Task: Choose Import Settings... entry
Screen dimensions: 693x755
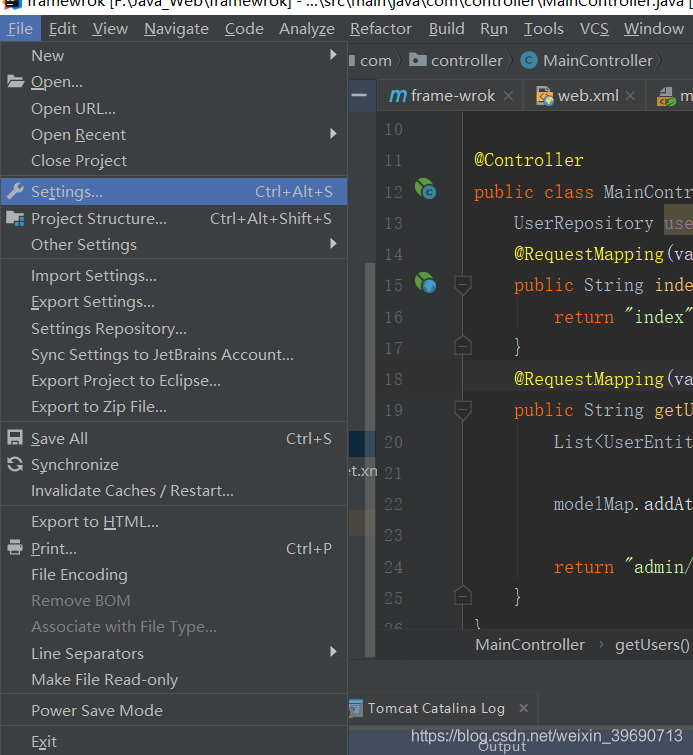Action: (174, 276)
